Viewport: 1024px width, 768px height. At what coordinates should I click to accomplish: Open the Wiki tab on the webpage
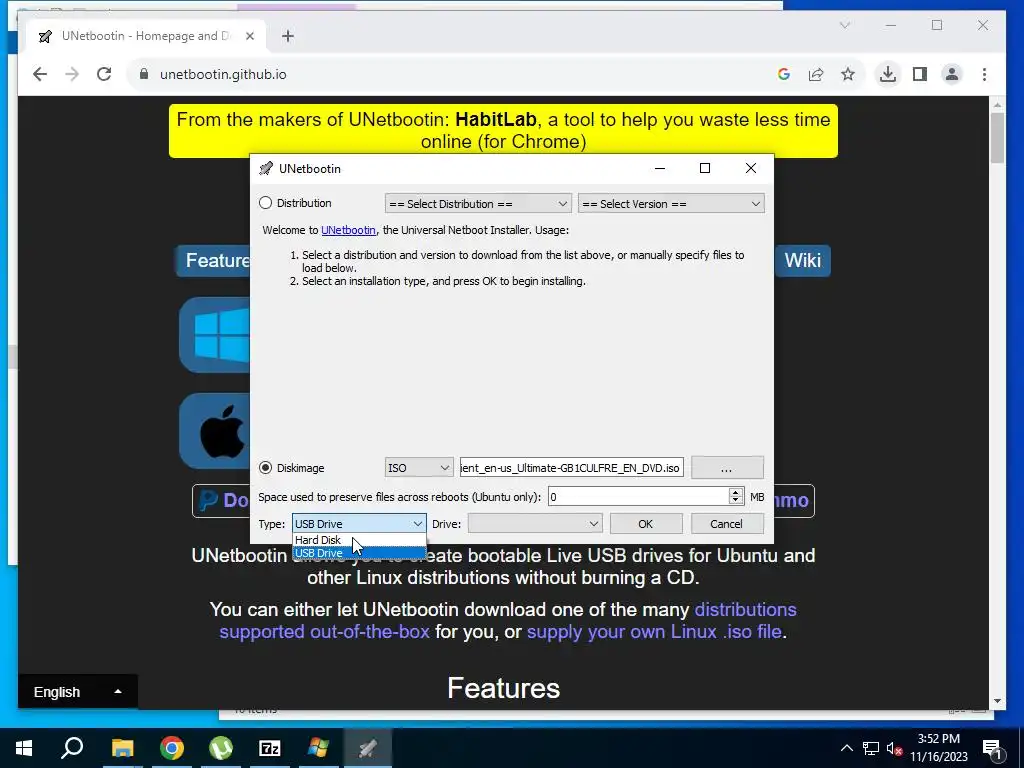(803, 261)
